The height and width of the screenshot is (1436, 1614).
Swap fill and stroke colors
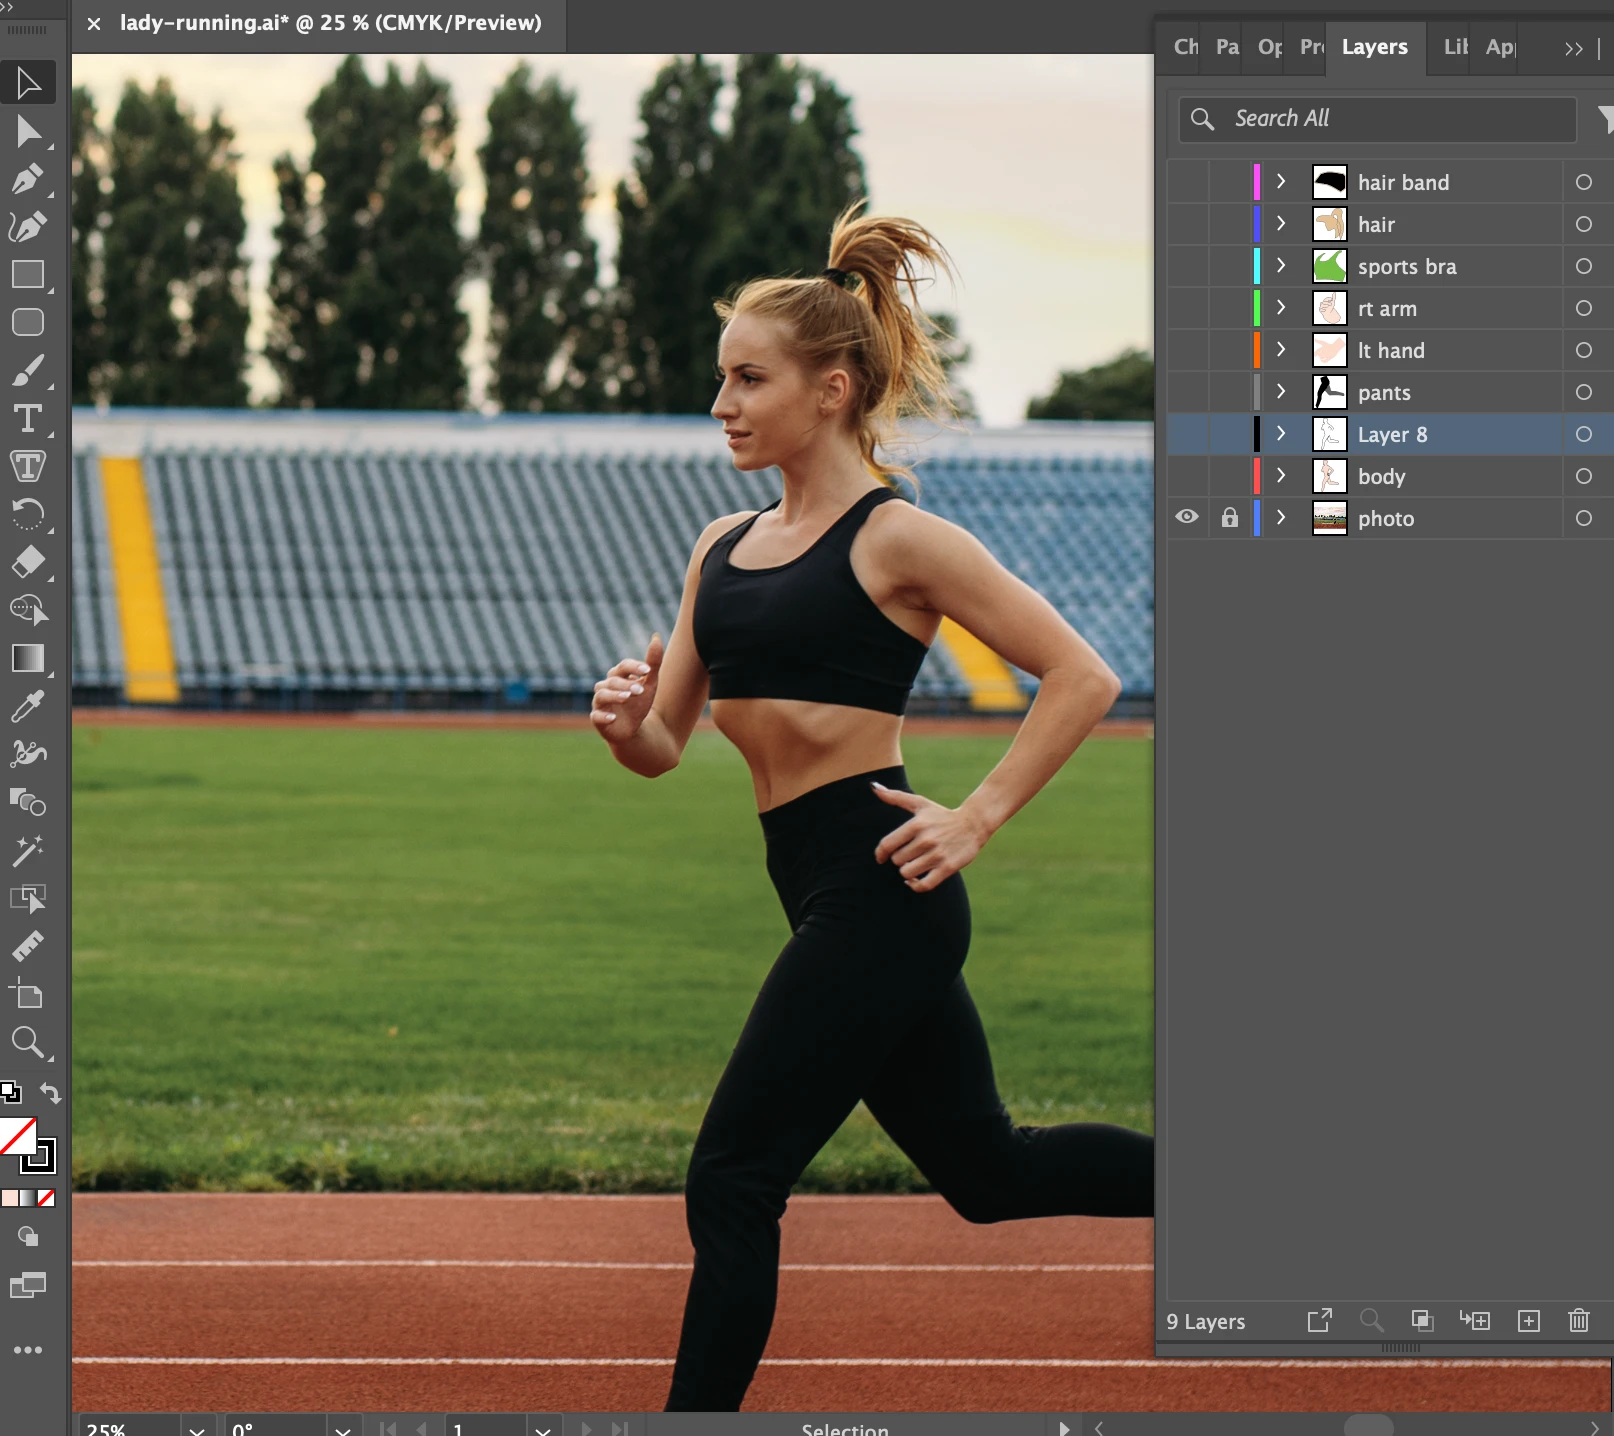(x=50, y=1093)
